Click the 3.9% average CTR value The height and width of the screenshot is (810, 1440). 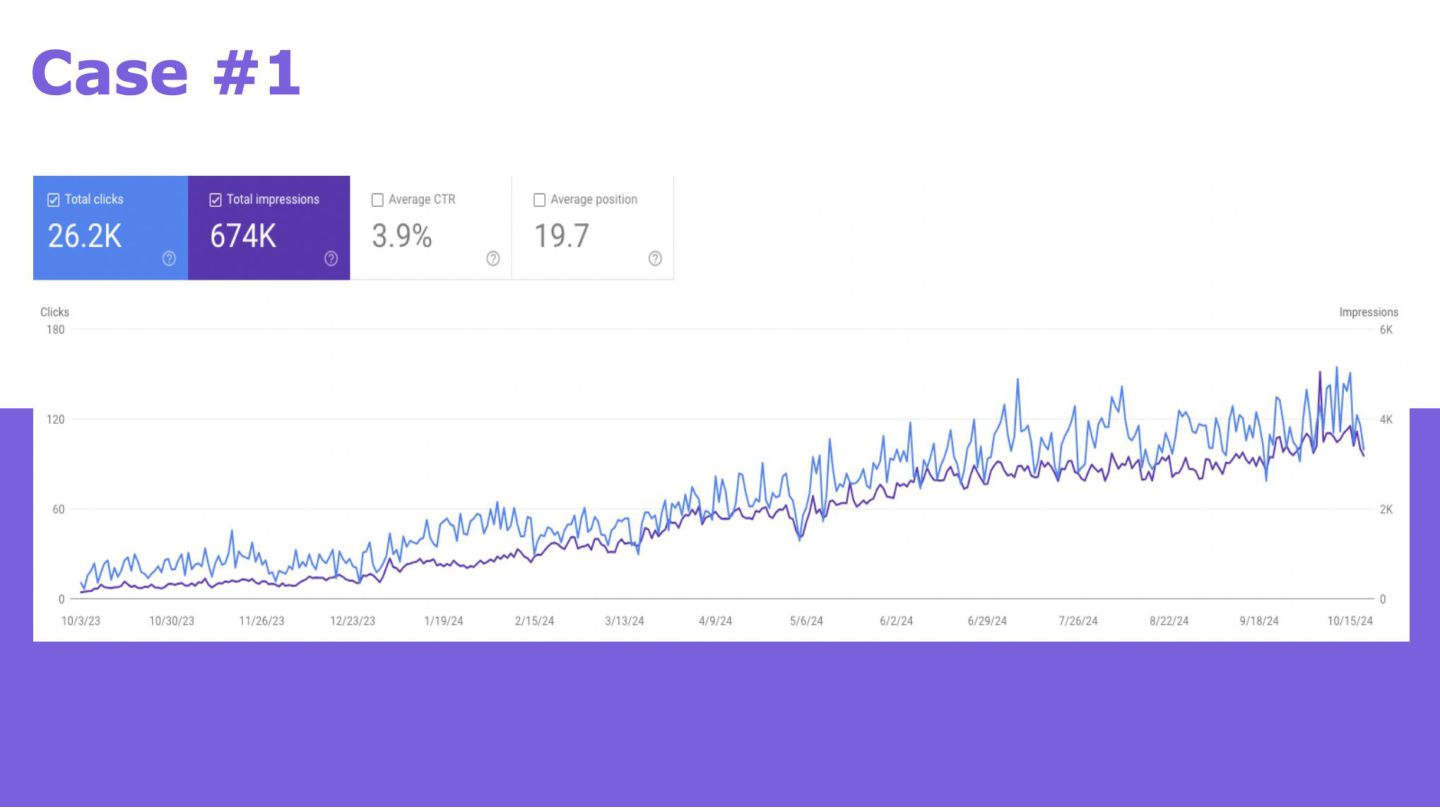(x=402, y=236)
